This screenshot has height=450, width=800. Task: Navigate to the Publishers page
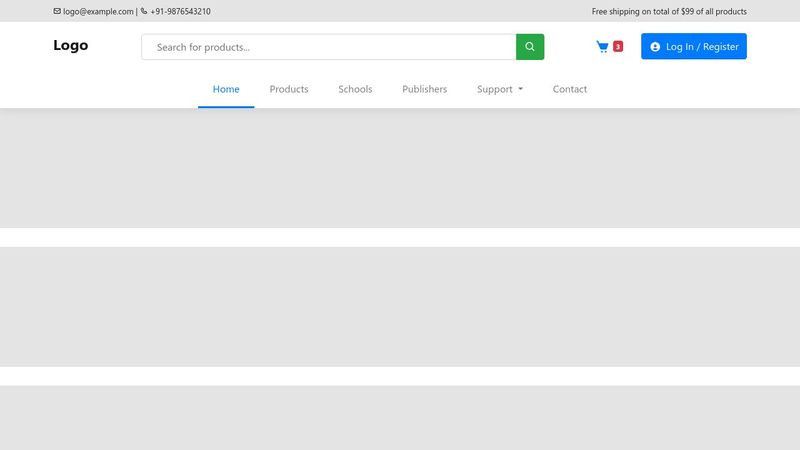[x=424, y=89]
